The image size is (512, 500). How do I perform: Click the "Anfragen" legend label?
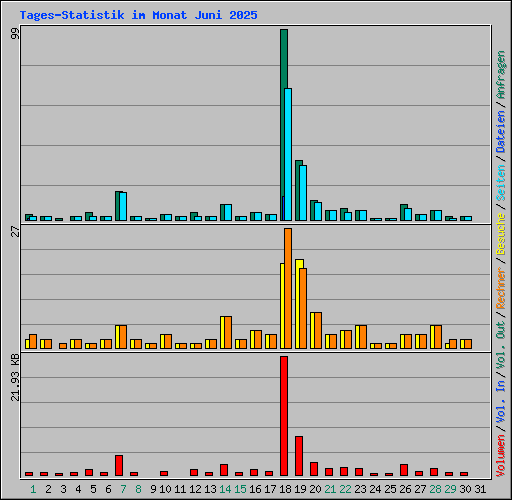[501, 74]
